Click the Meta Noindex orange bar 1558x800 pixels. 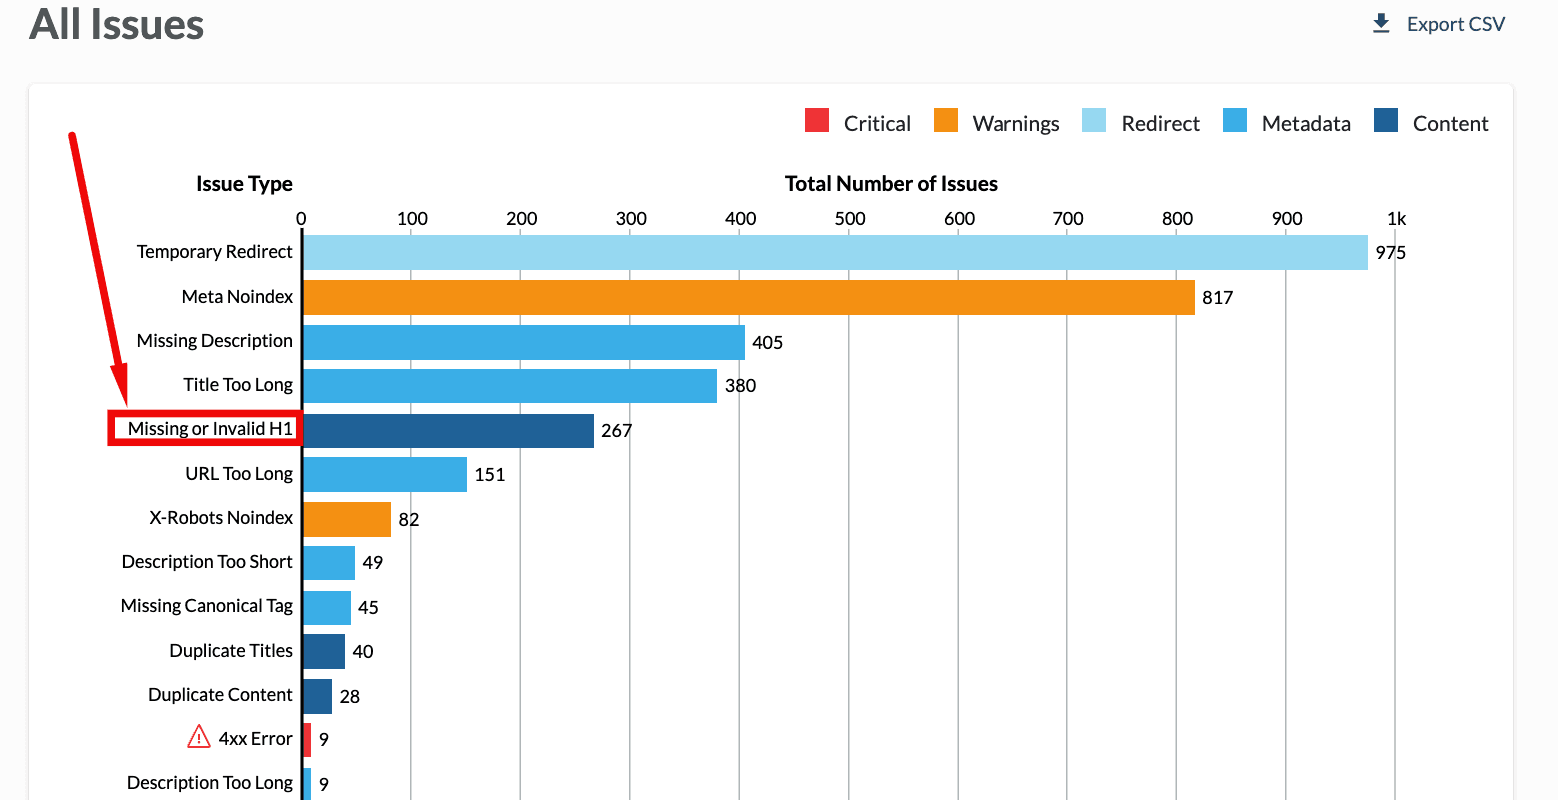point(748,298)
